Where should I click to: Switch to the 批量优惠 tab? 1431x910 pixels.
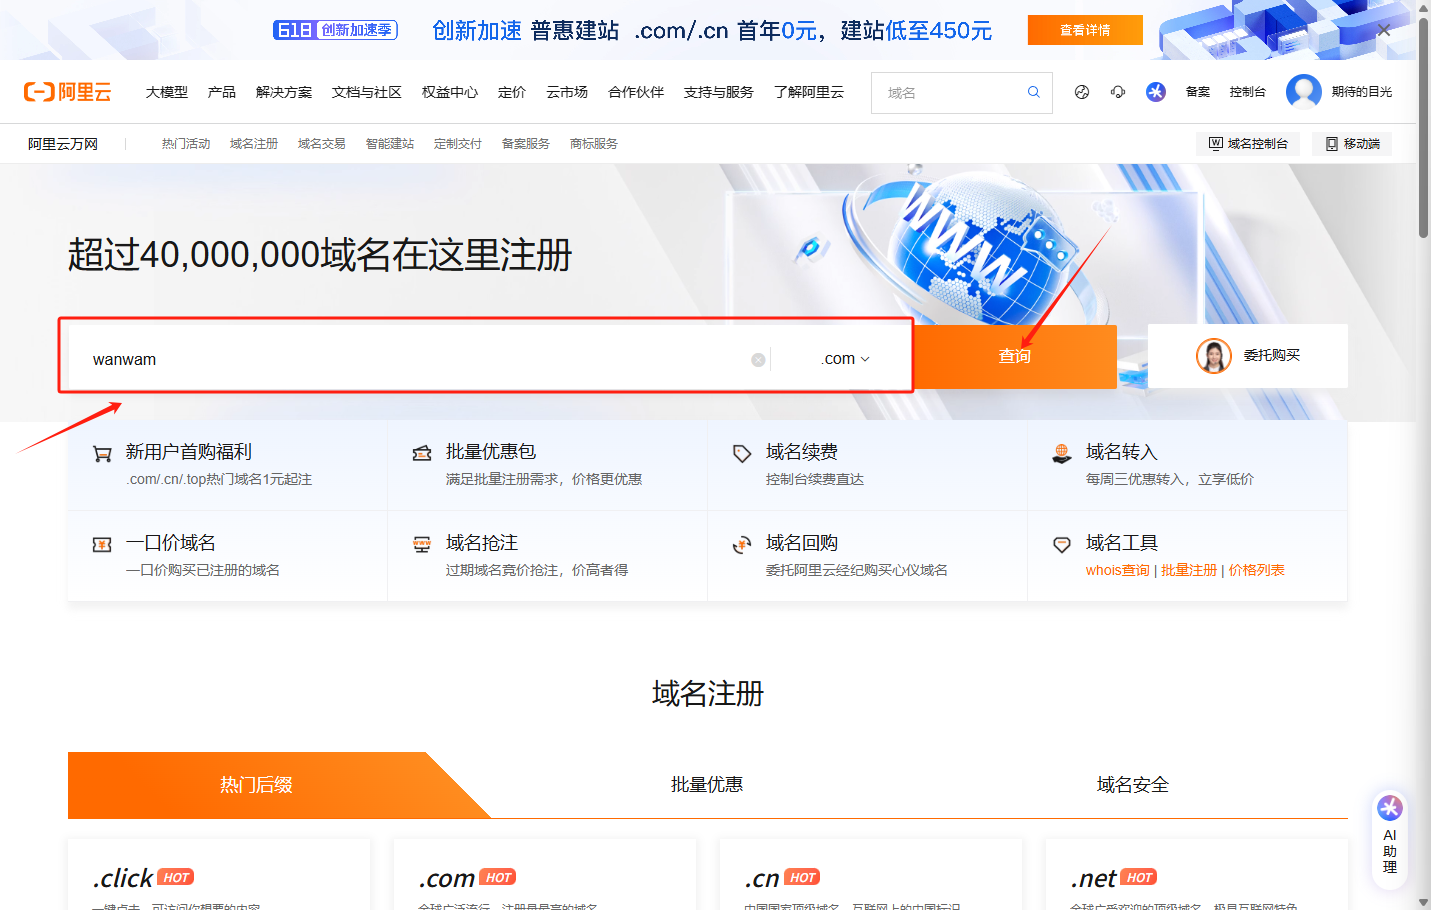point(707,785)
